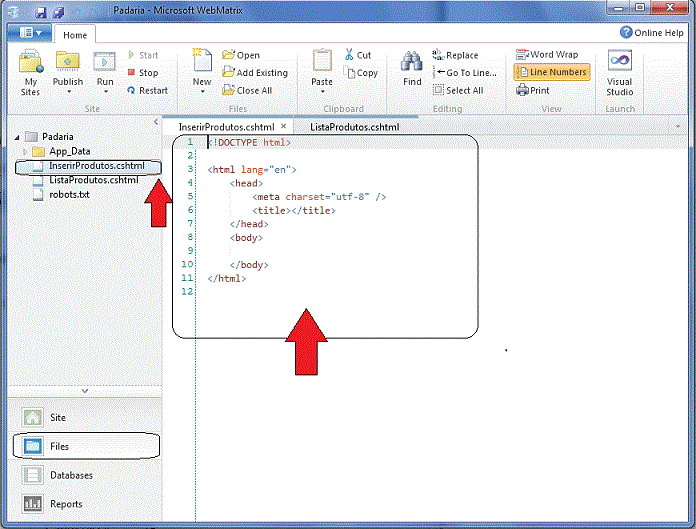This screenshot has height=529, width=696.
Task: Select InserirProdutos.cshtml in file tree
Action: click(96, 166)
